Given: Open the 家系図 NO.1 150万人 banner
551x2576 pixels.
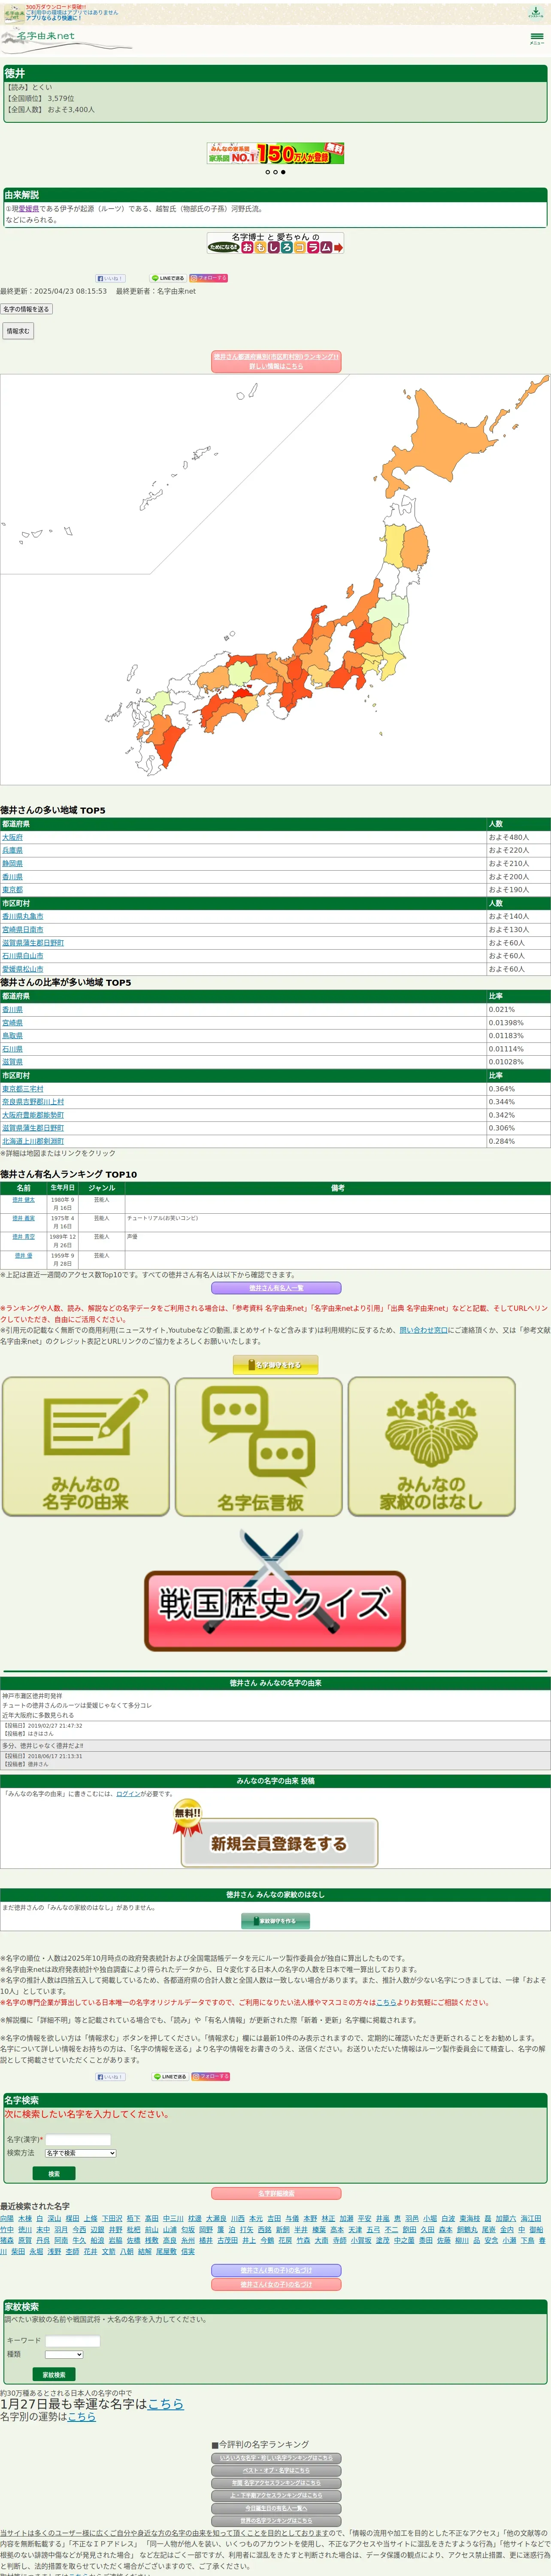Looking at the screenshot, I should pos(275,152).
